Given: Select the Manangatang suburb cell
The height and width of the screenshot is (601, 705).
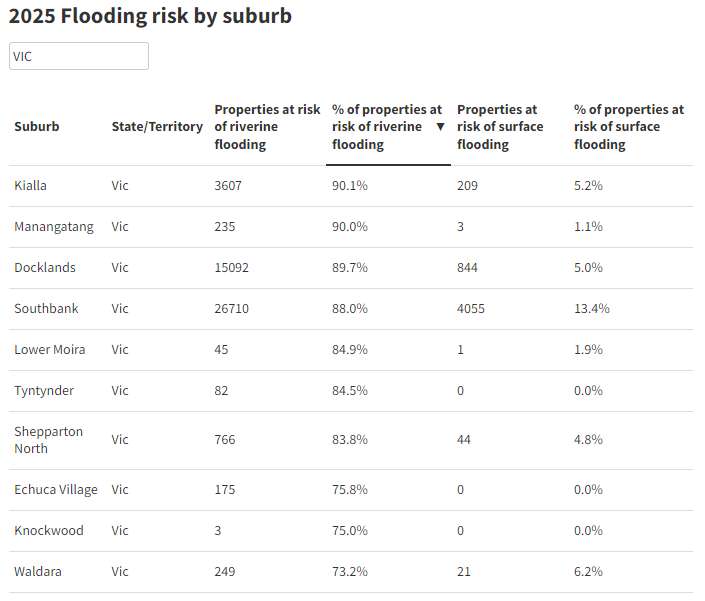Looking at the screenshot, I should pyautogui.click(x=54, y=227).
